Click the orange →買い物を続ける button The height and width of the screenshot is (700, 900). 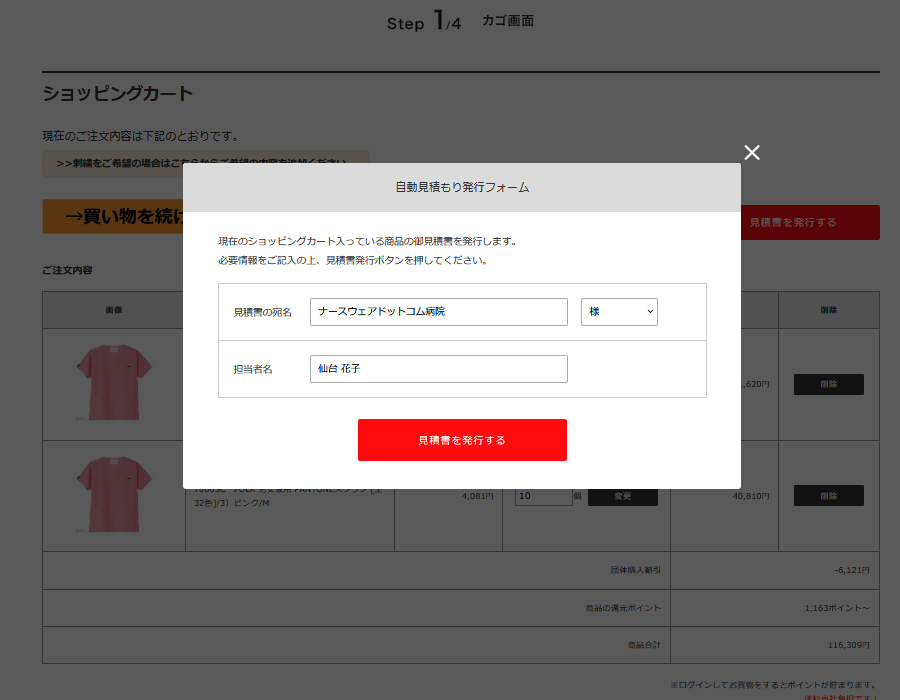[x=113, y=216]
